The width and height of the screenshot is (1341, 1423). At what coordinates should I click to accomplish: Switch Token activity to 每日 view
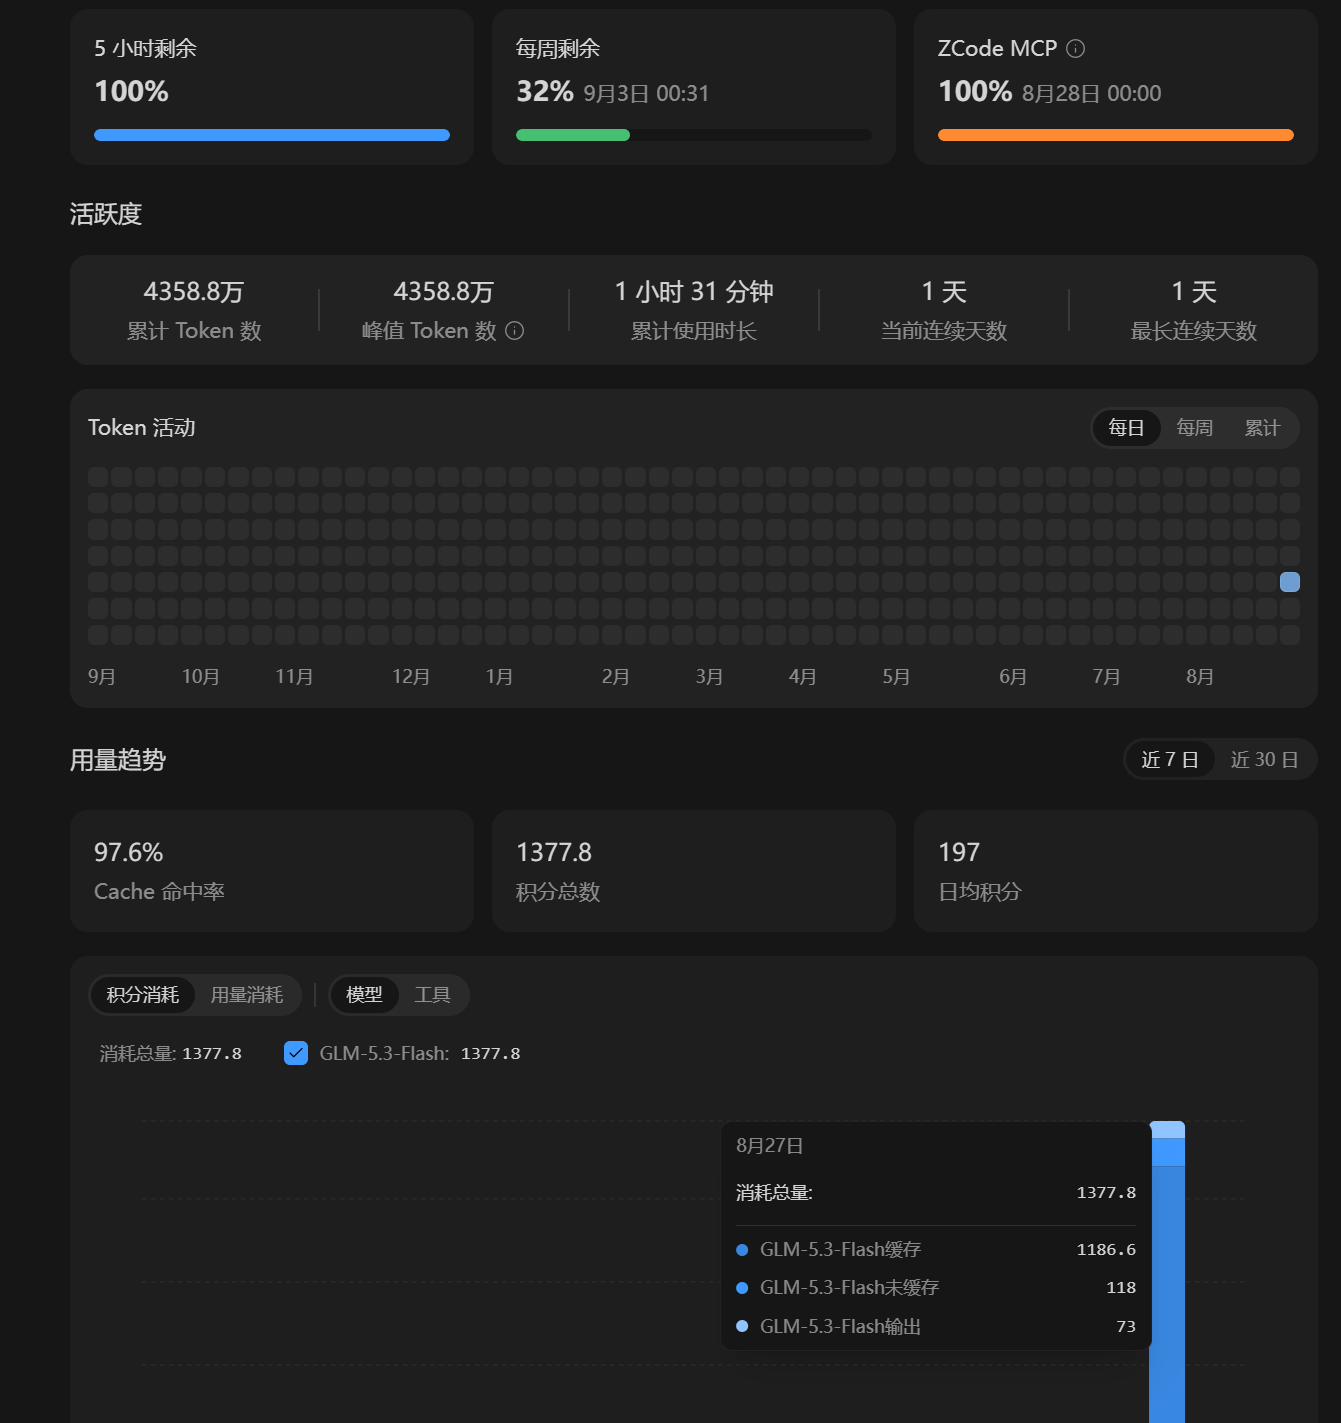click(x=1126, y=428)
